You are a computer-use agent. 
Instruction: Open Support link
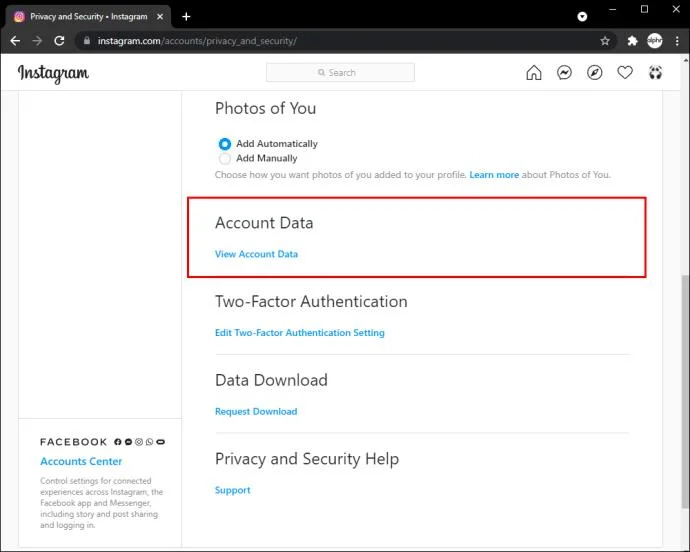pos(232,490)
